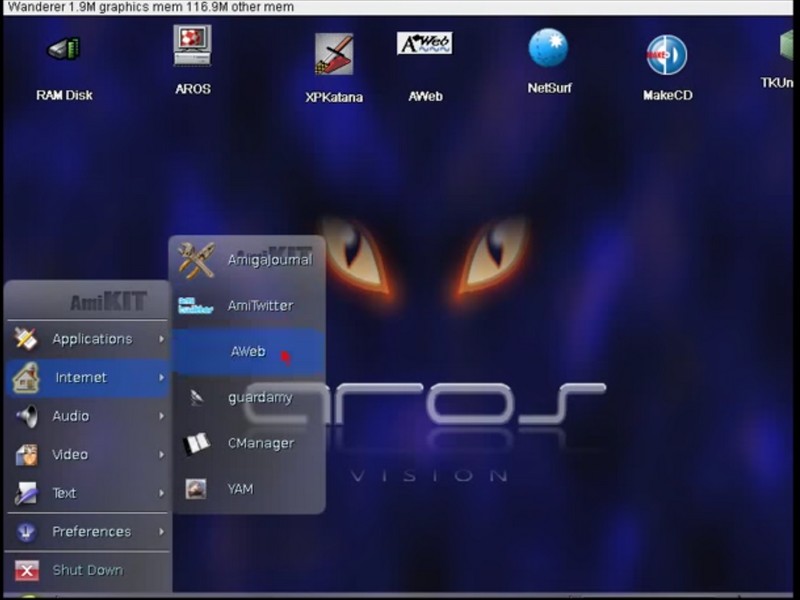The width and height of the screenshot is (800, 600).
Task: Click the AmigaJournal tools icon in submenu
Action: coord(196,260)
